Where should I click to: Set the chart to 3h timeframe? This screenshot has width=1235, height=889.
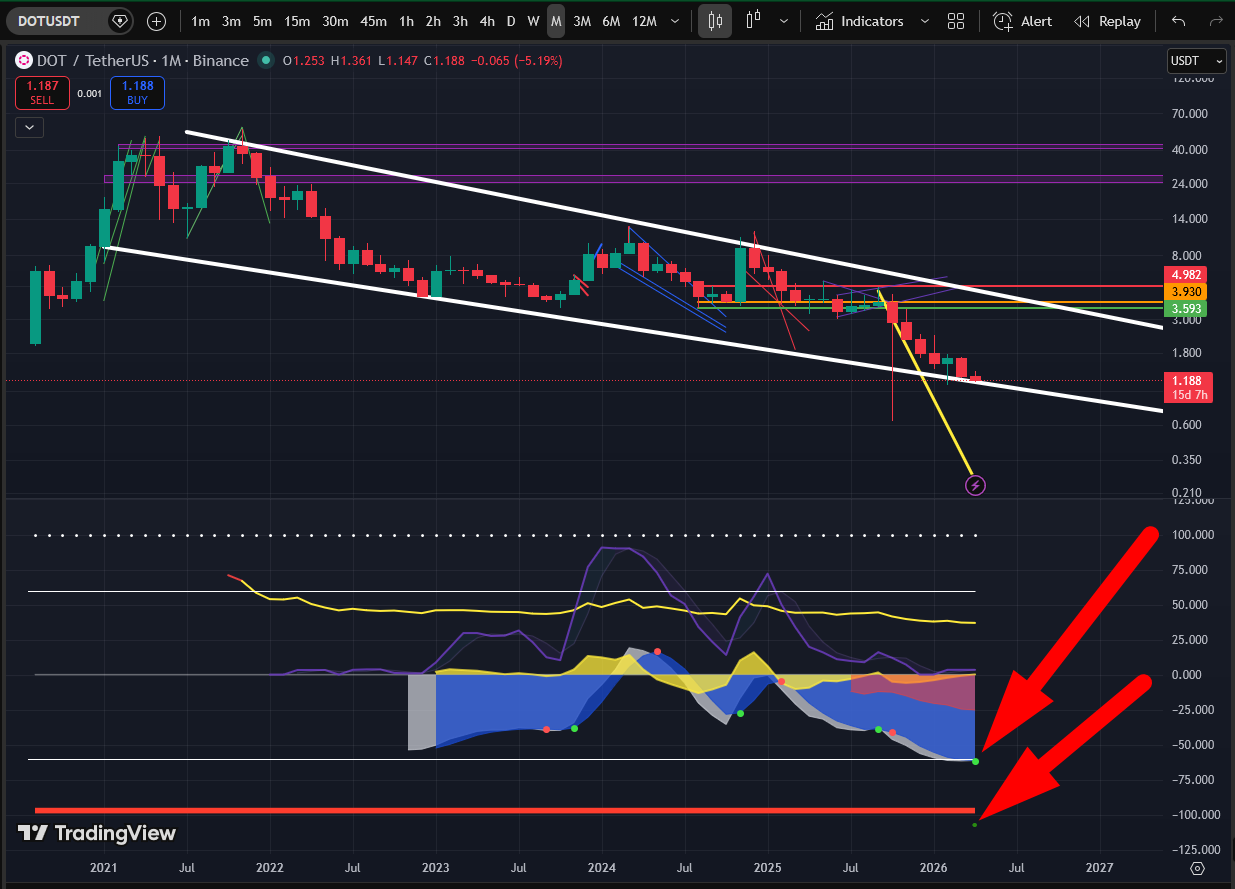pyautogui.click(x=460, y=21)
